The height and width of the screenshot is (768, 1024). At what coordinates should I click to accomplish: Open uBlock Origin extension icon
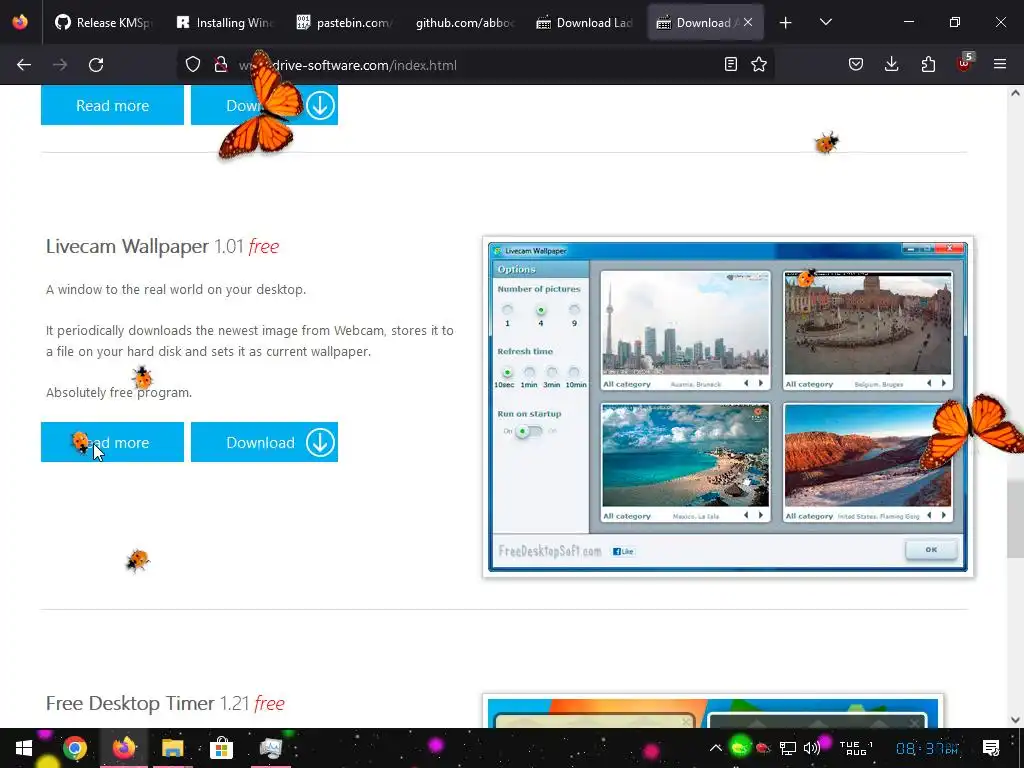click(x=965, y=63)
